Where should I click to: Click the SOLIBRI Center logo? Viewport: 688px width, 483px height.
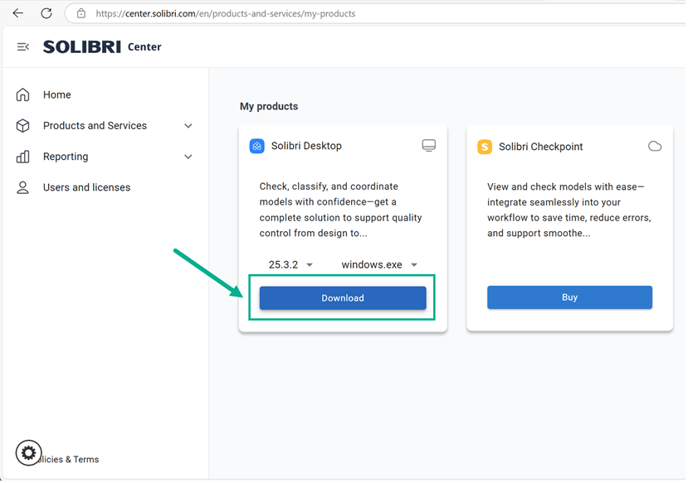[x=102, y=47]
